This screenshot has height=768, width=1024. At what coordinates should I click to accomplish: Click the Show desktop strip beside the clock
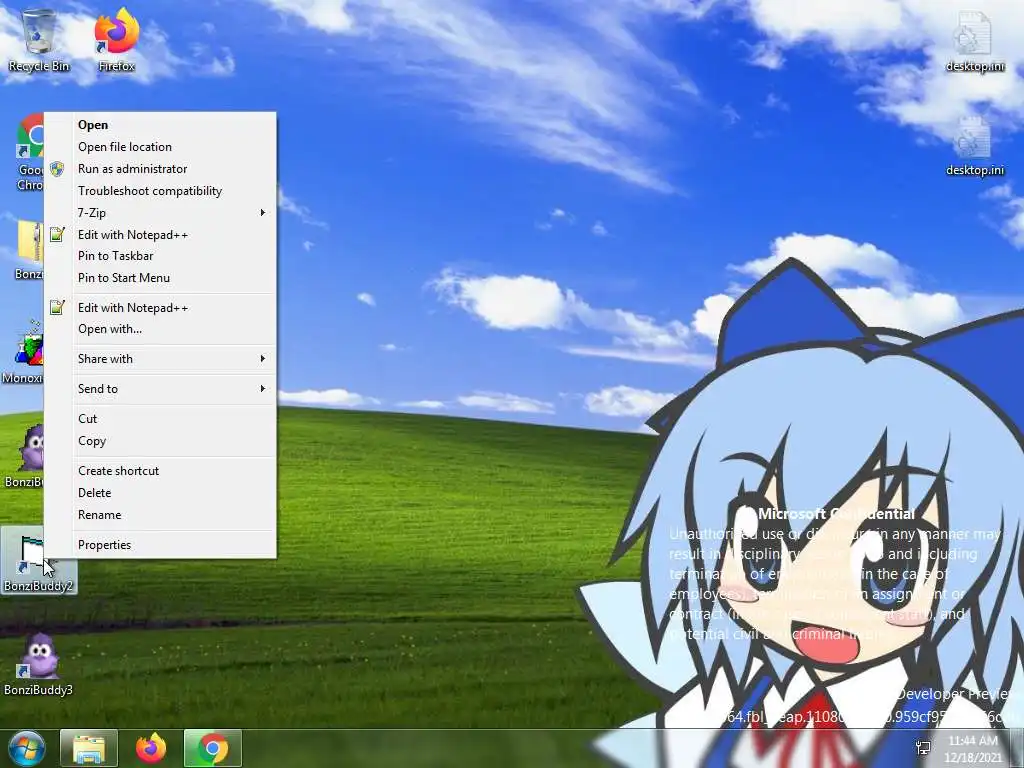point(1017,748)
